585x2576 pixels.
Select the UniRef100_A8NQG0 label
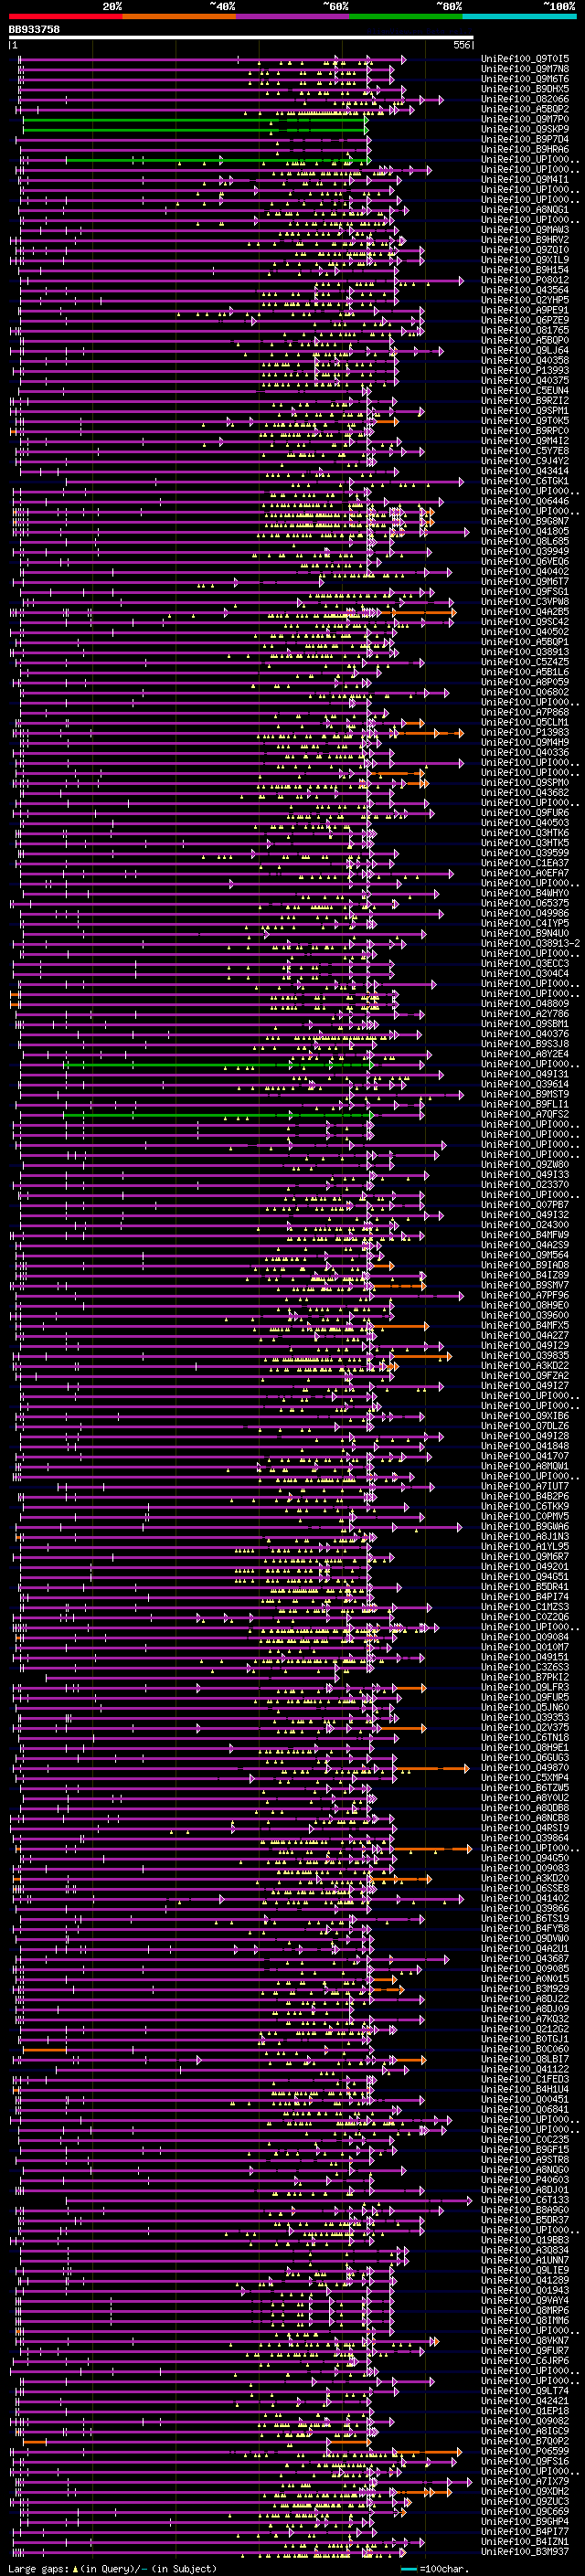point(525,2169)
